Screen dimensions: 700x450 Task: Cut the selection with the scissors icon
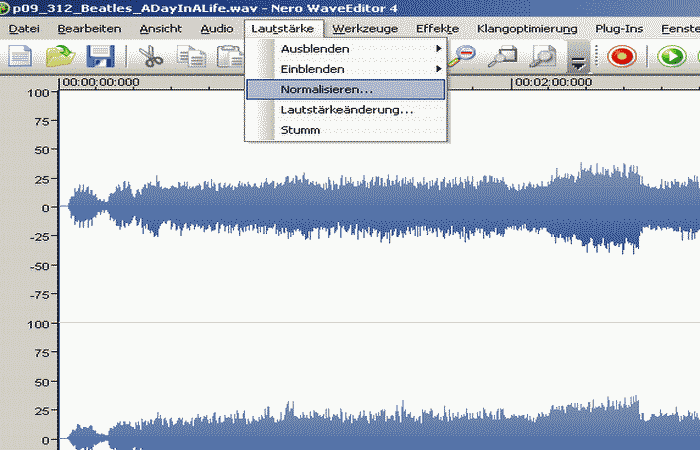pos(151,57)
